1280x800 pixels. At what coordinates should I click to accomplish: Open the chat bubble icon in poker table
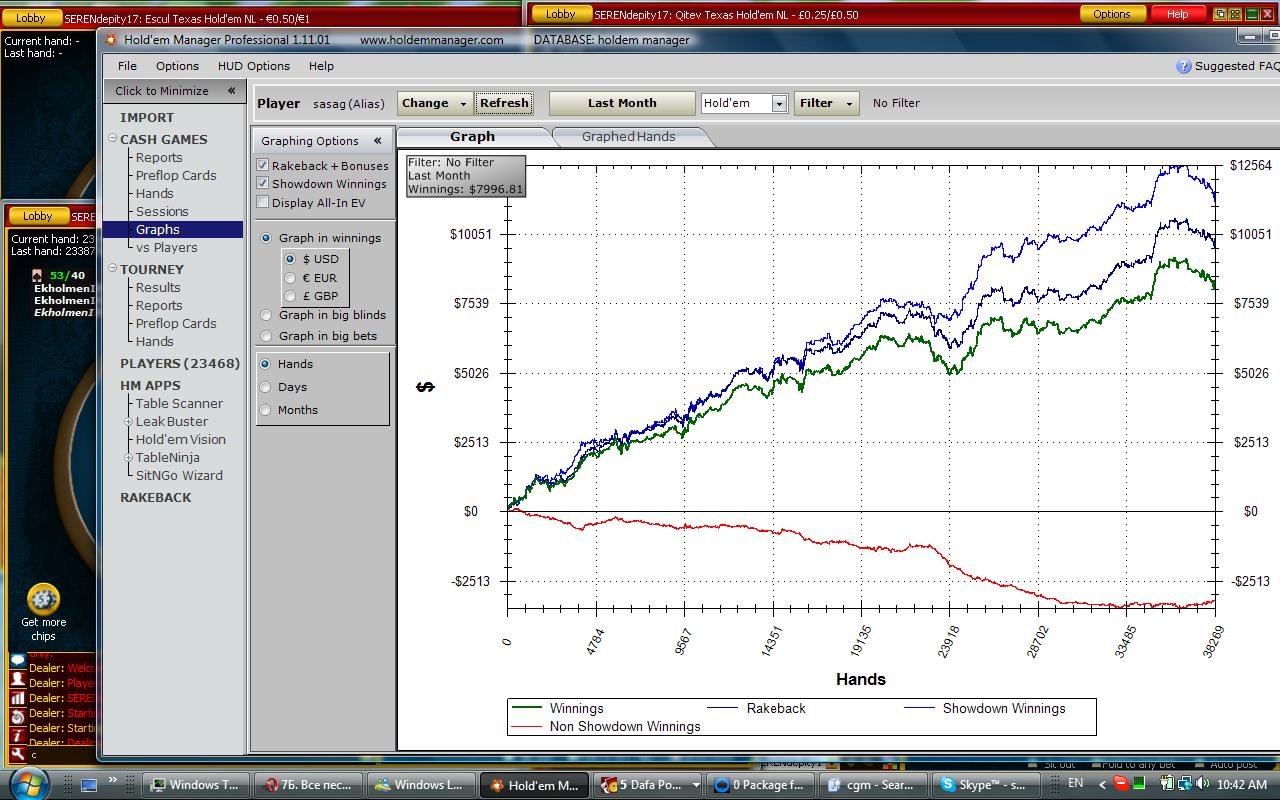coord(17,661)
